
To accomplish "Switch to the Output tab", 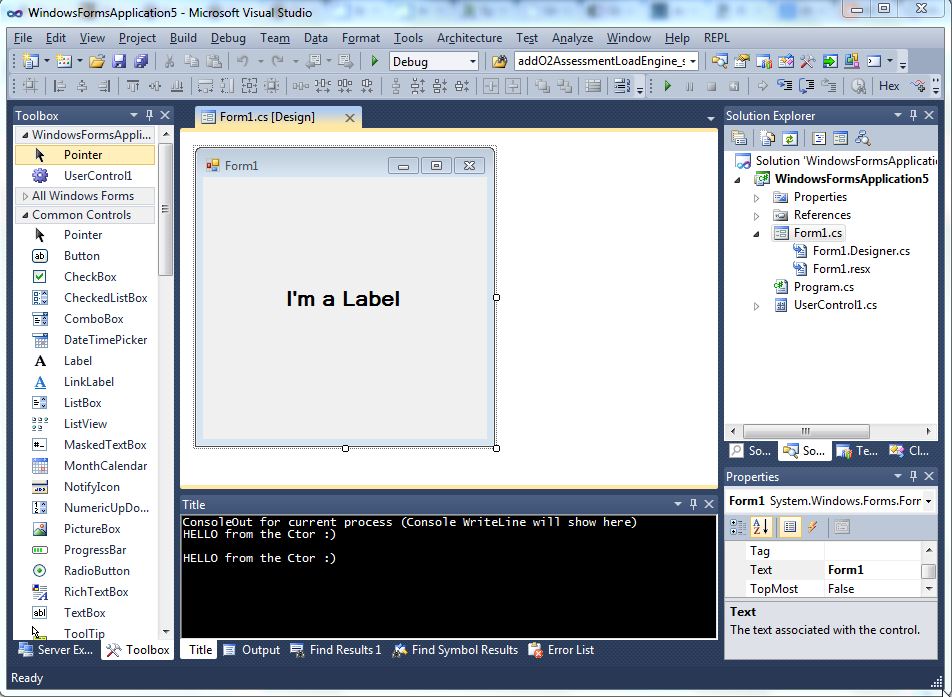I will [251, 650].
